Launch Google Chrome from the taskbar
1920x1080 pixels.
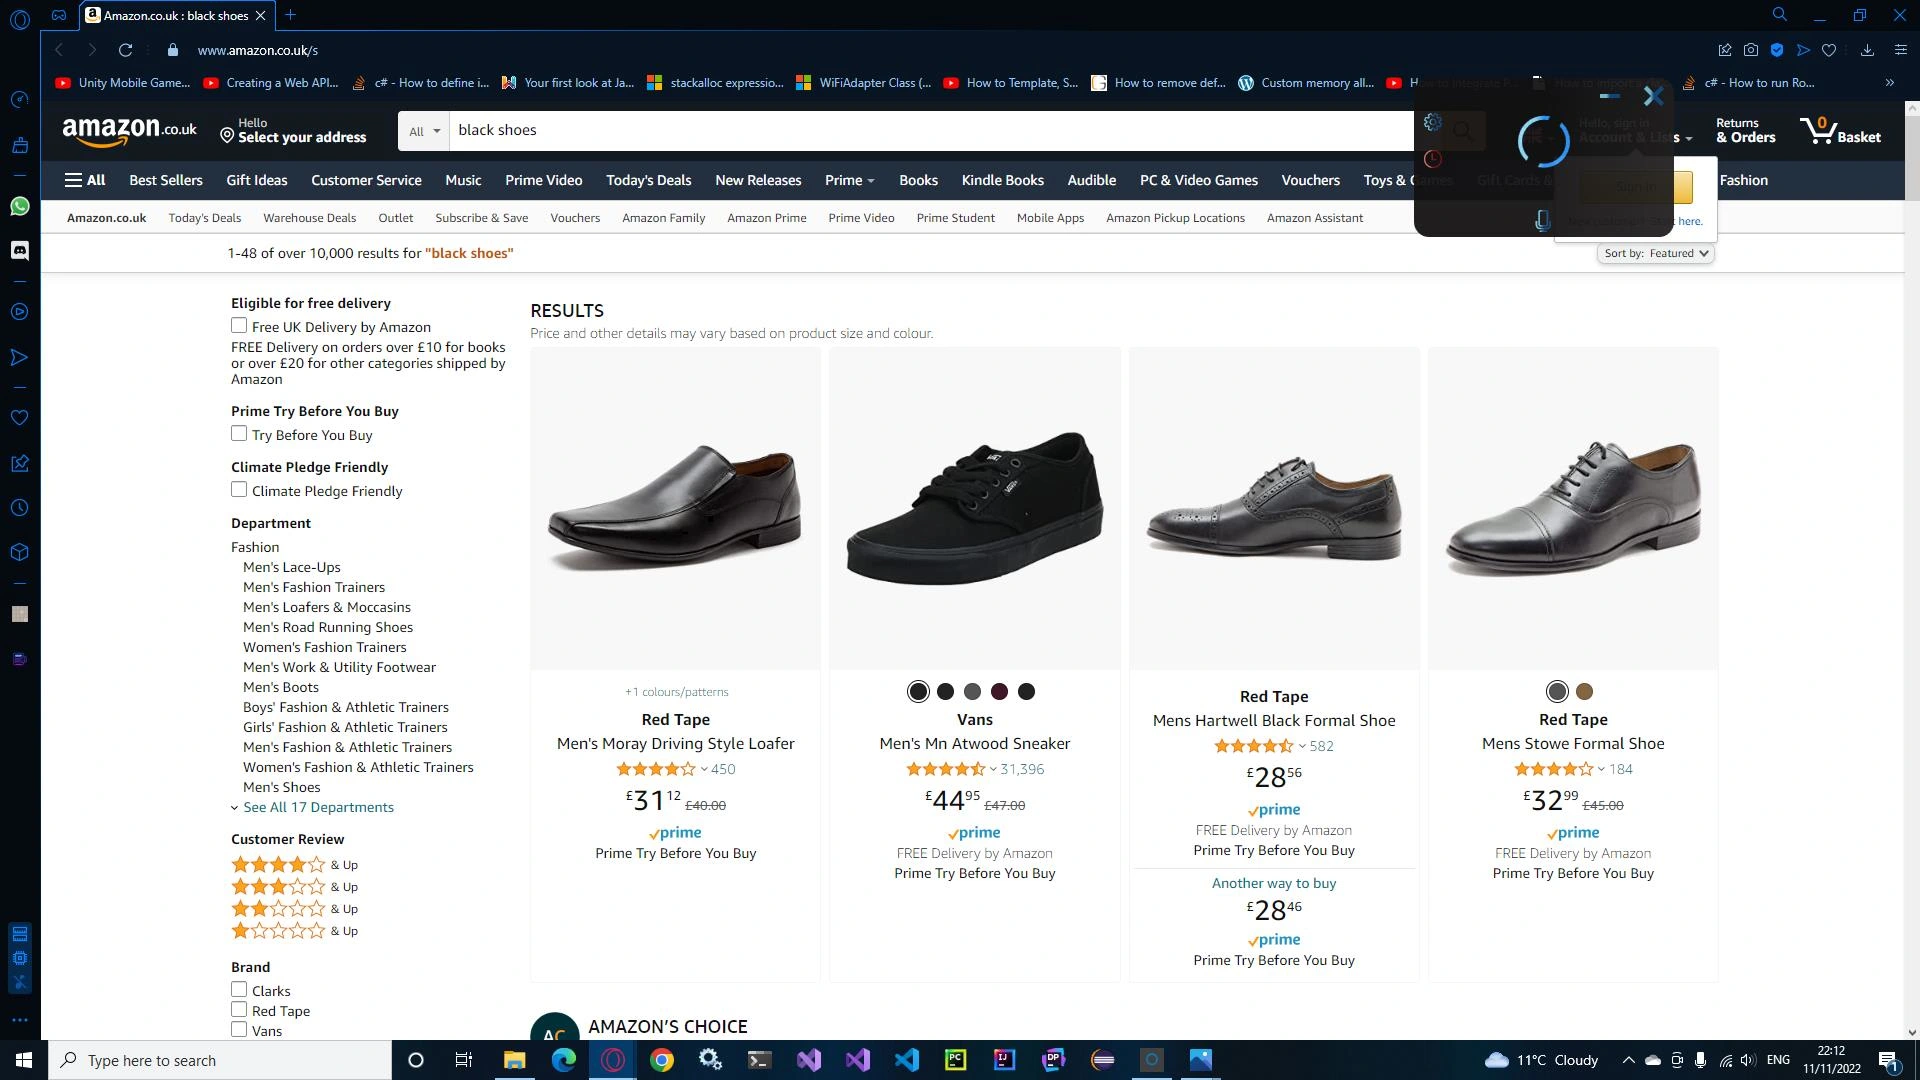click(x=662, y=1060)
